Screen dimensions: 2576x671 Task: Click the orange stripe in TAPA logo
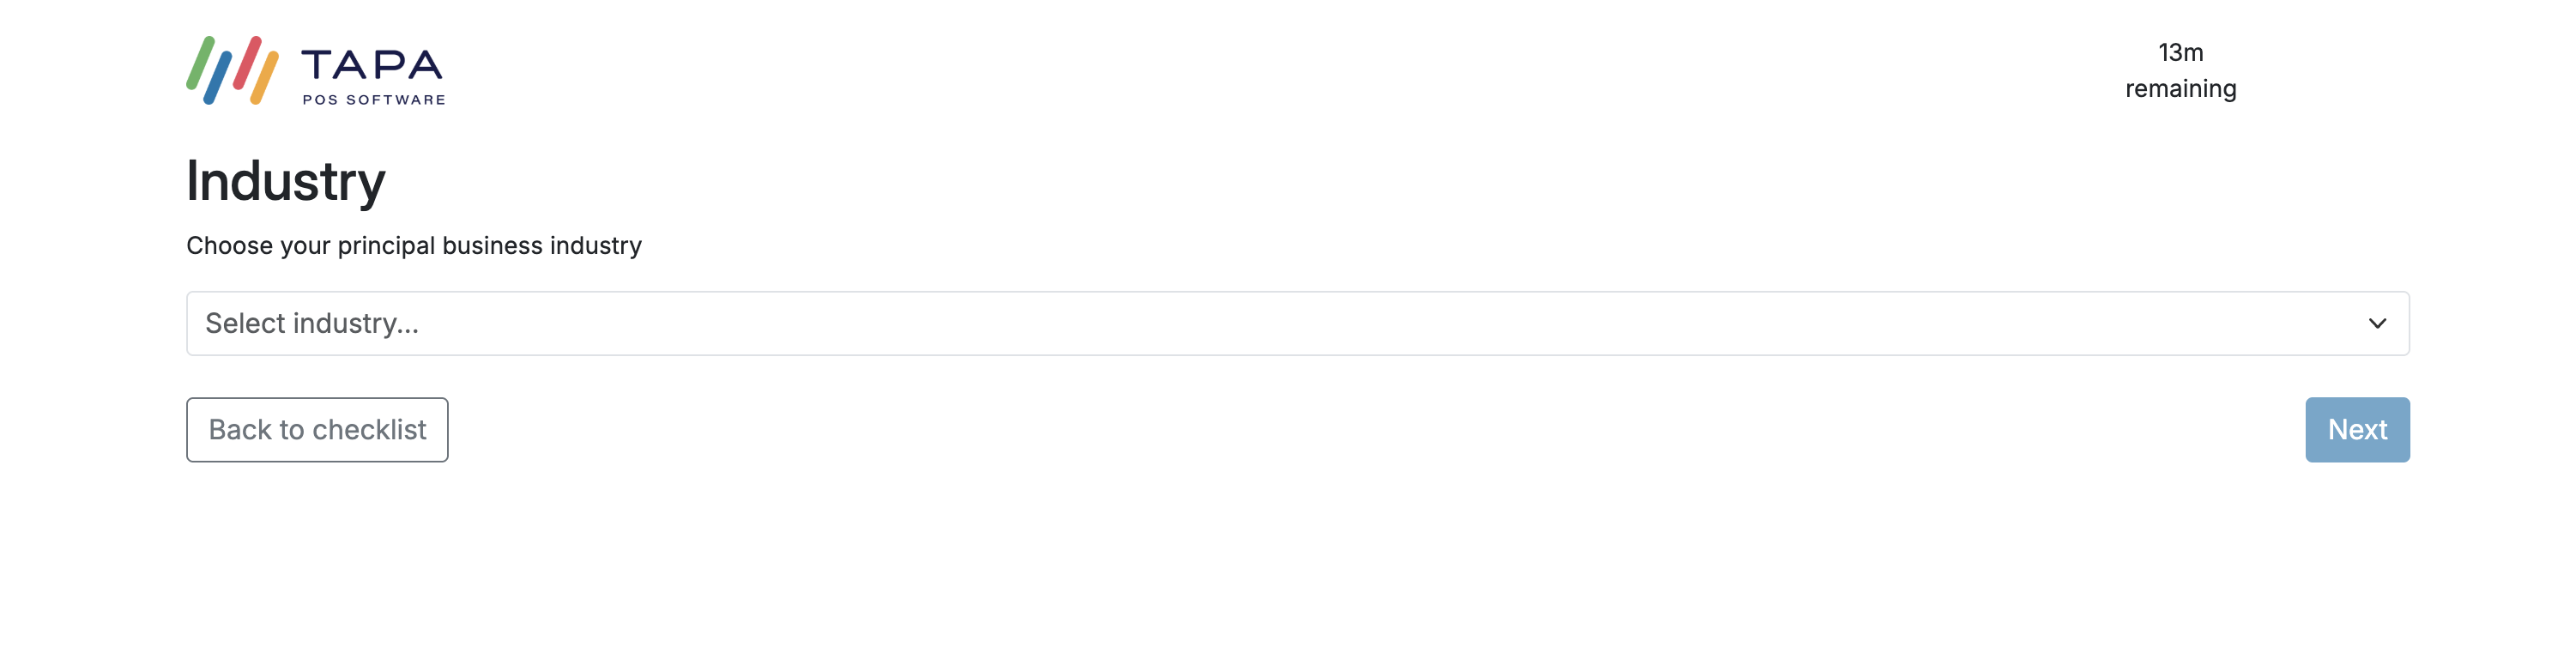click(x=264, y=78)
